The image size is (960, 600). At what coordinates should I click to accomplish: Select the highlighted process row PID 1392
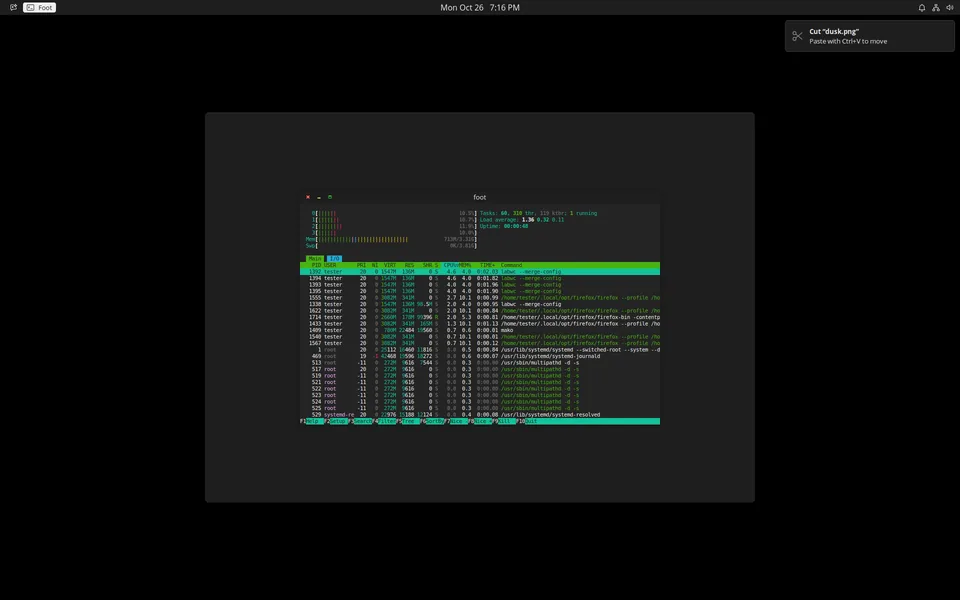pos(480,272)
